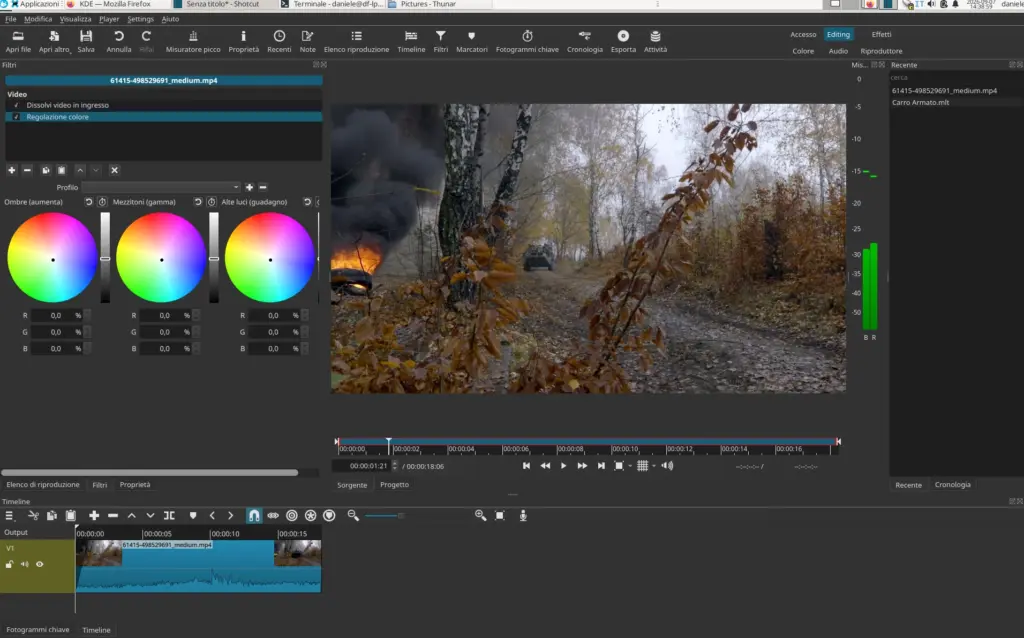
Task: Open Misuratore picco peak meter
Action: click(193, 40)
